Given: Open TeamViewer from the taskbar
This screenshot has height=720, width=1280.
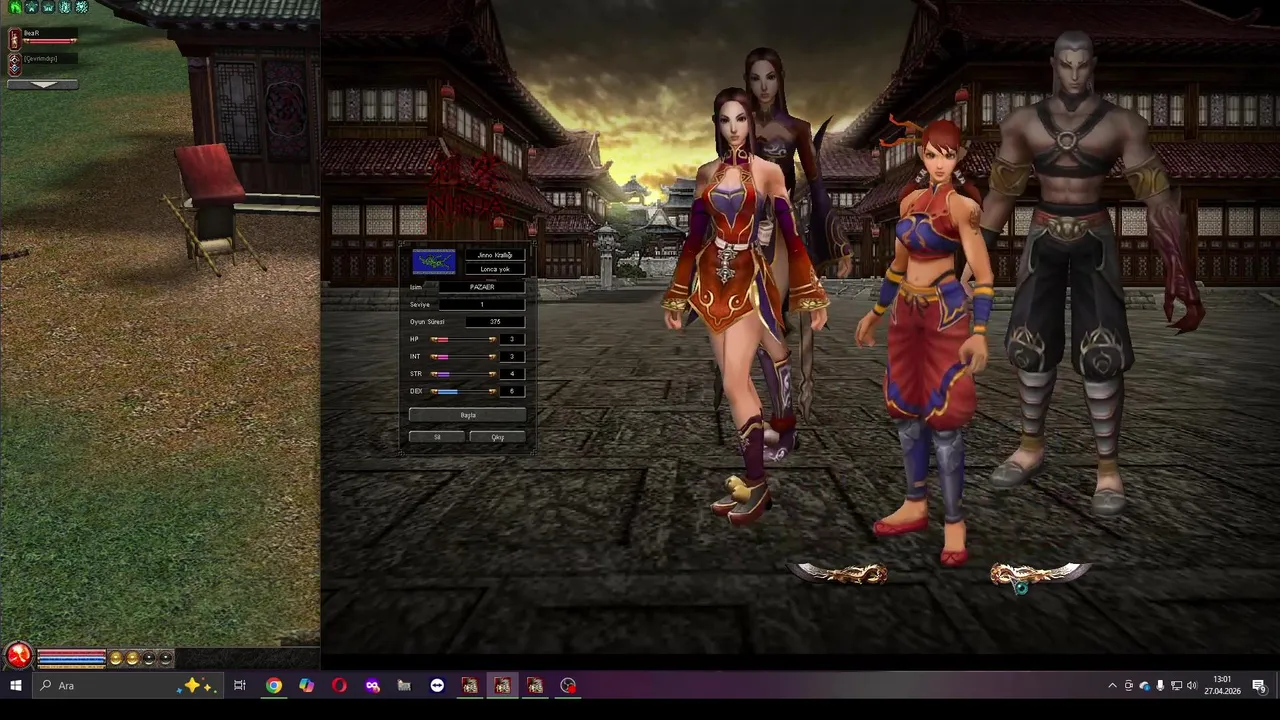Looking at the screenshot, I should [x=437, y=686].
